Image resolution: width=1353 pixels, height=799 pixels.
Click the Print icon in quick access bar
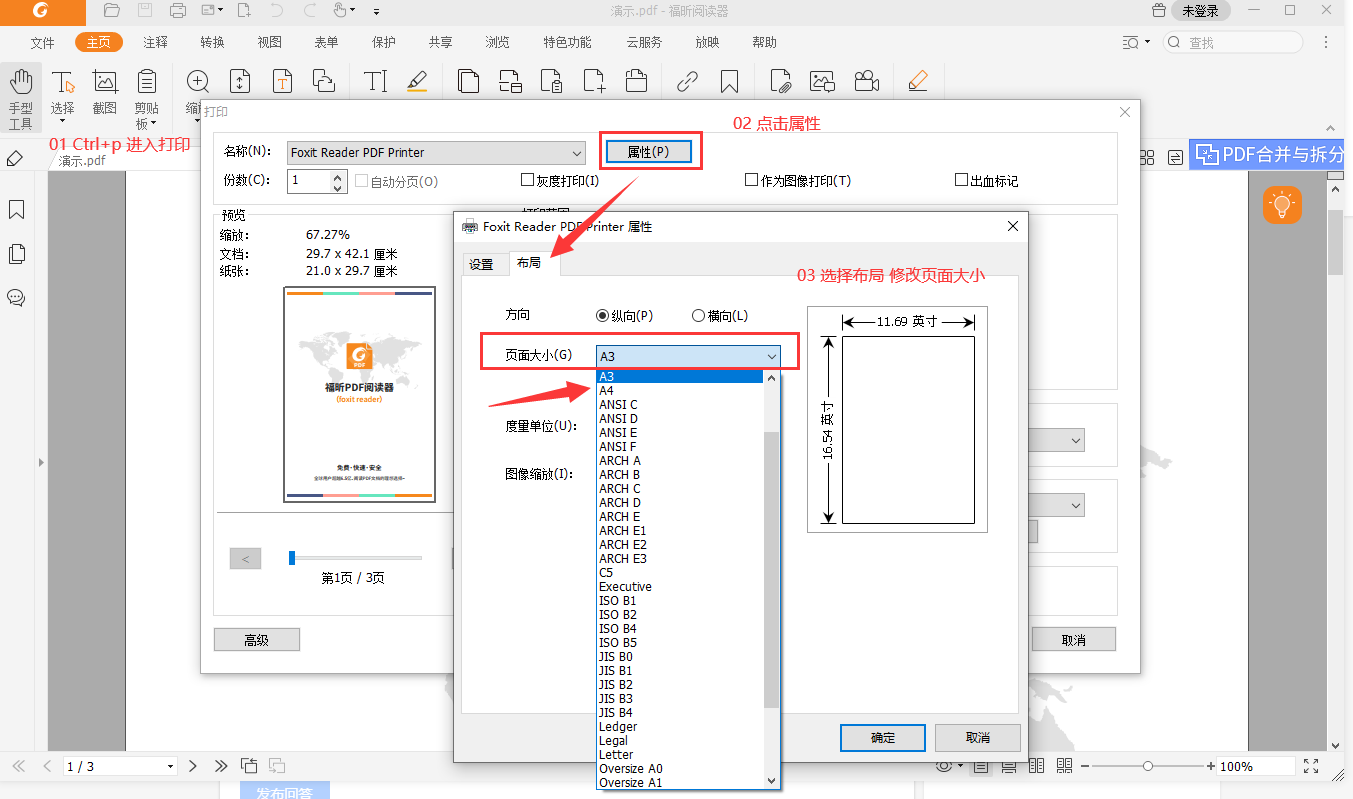178,11
